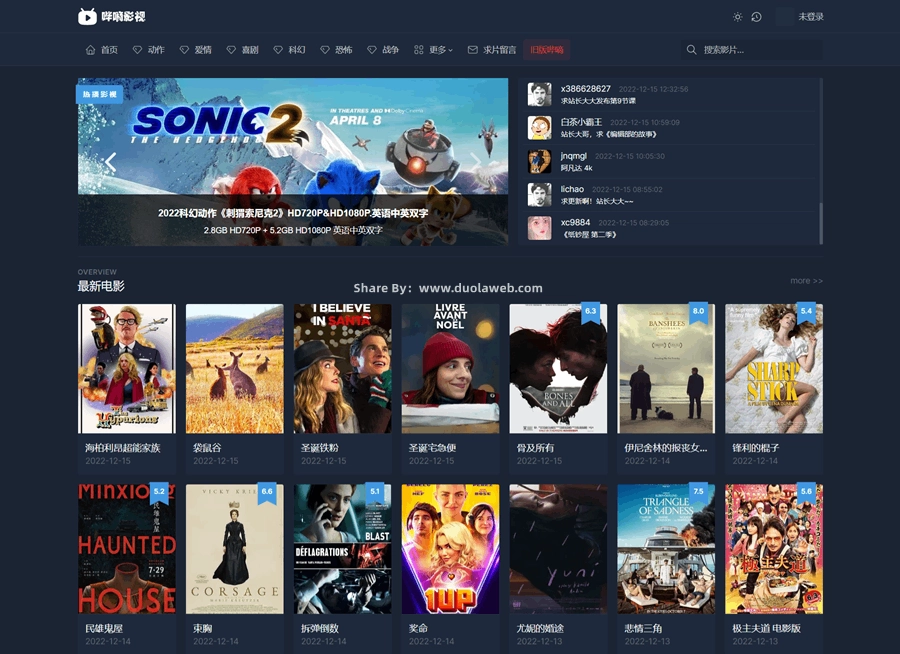Click the movie title 尤妮的婚途

coord(540,628)
